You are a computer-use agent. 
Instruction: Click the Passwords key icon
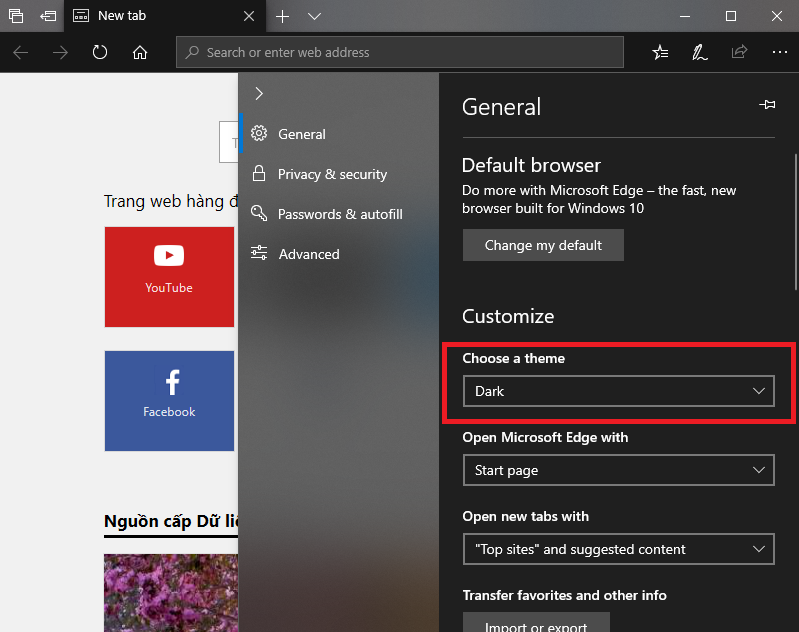[x=259, y=214]
